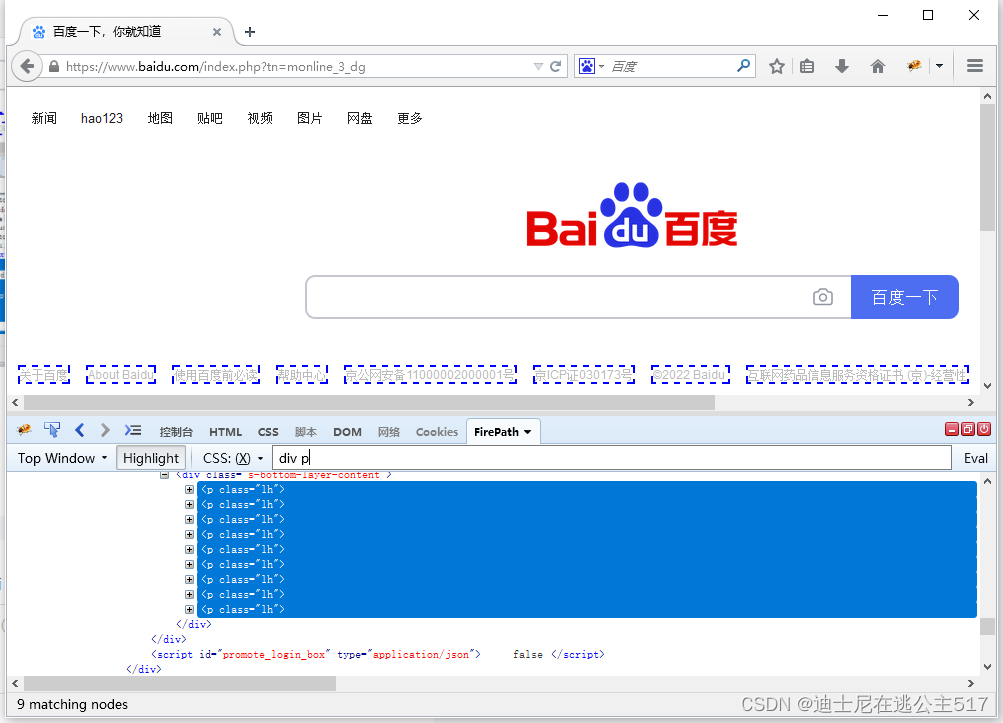Viewport: 1003px width, 723px height.
Task: Toggle the command line icon in Firebug
Action: coord(133,430)
